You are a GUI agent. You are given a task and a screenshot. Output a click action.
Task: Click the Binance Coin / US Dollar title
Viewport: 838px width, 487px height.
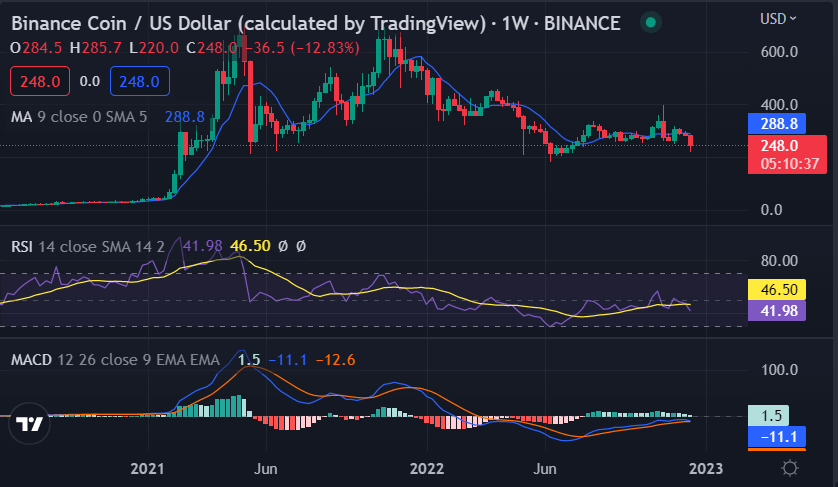coord(249,23)
